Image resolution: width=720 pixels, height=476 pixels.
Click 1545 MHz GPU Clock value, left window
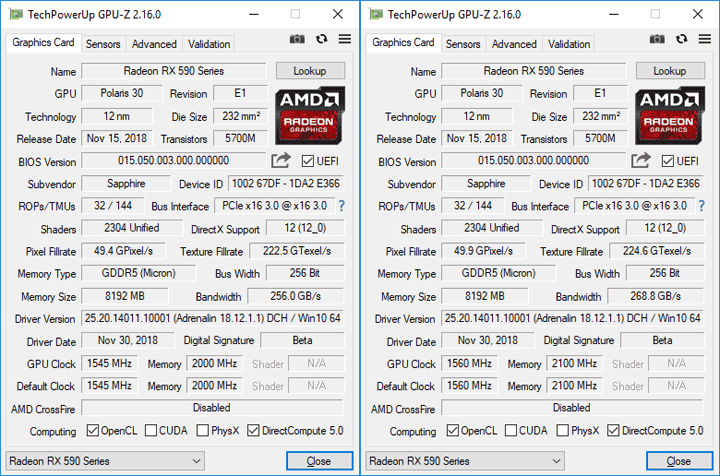[x=109, y=364]
